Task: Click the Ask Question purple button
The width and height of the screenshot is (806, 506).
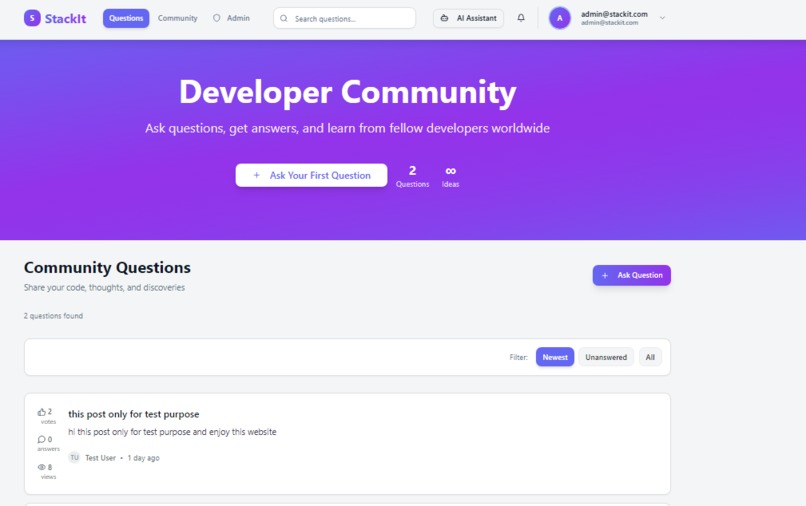Action: tap(631, 275)
